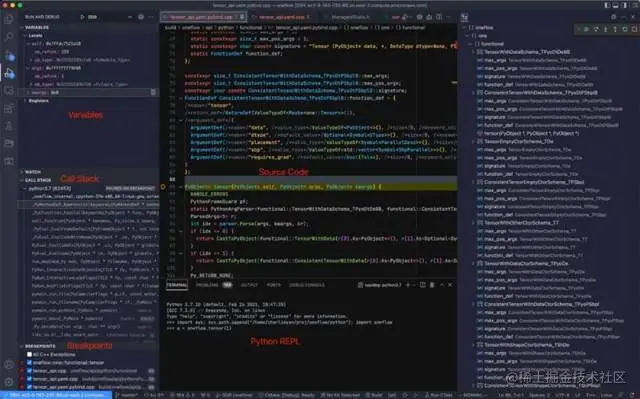Continue execution in floating debug toolbar
This screenshot has width=640, height=399.
586,29
